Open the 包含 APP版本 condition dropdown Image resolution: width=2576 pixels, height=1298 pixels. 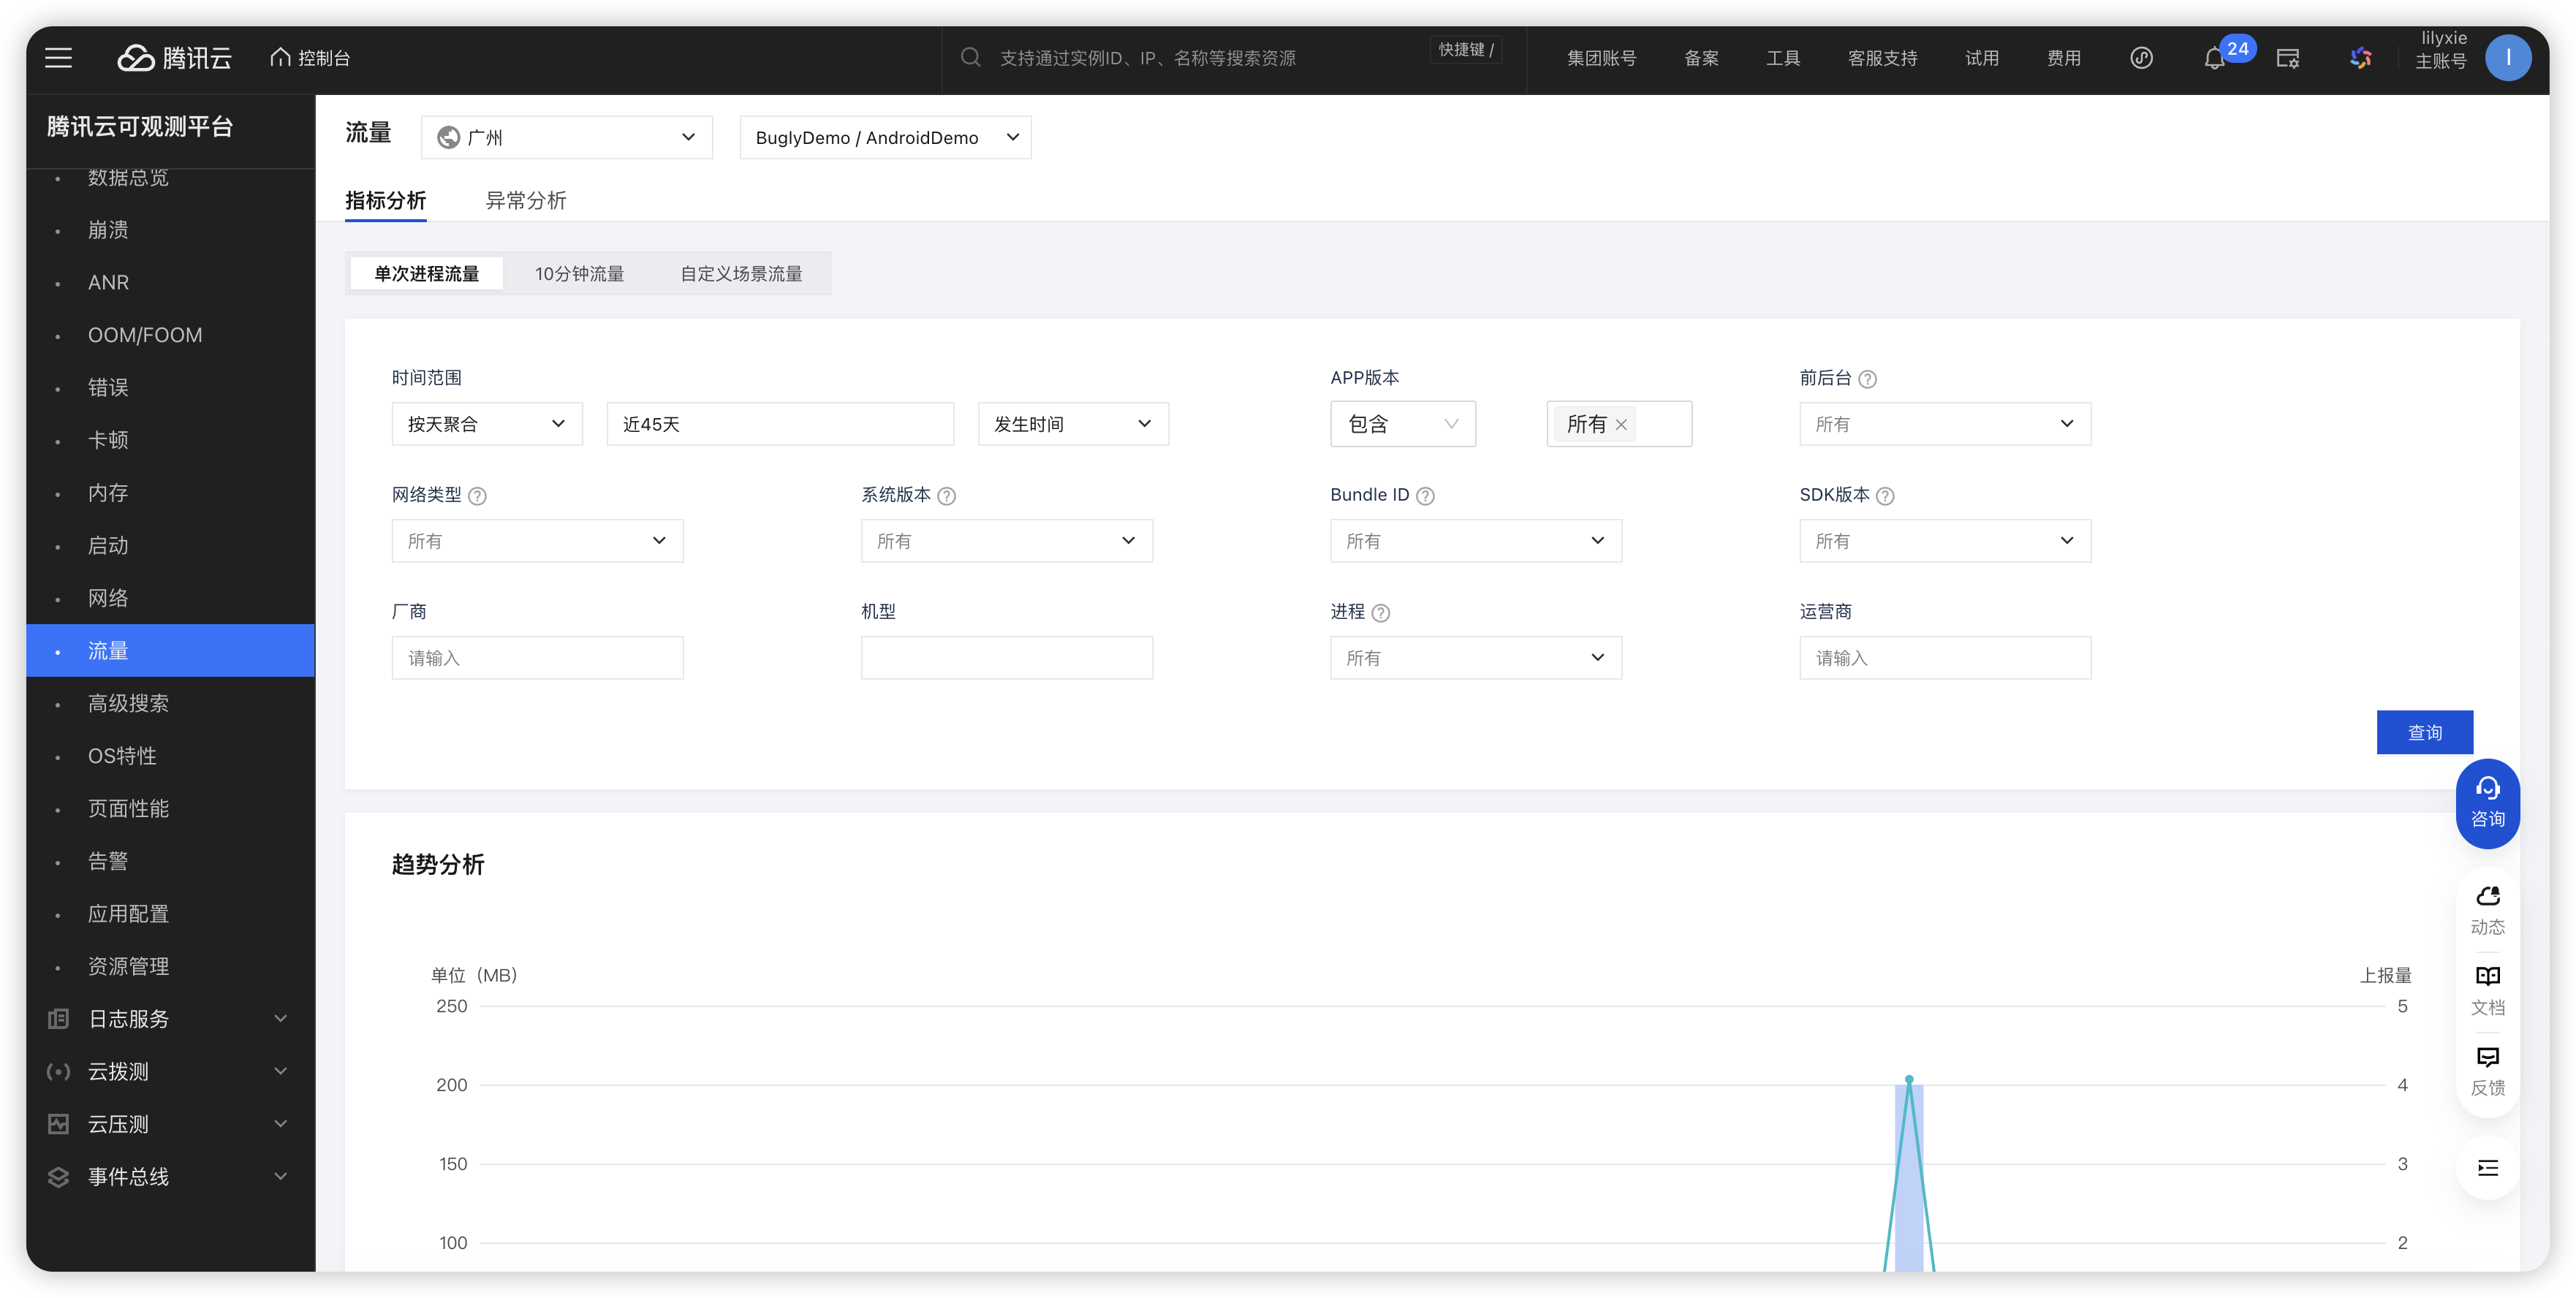1403,424
